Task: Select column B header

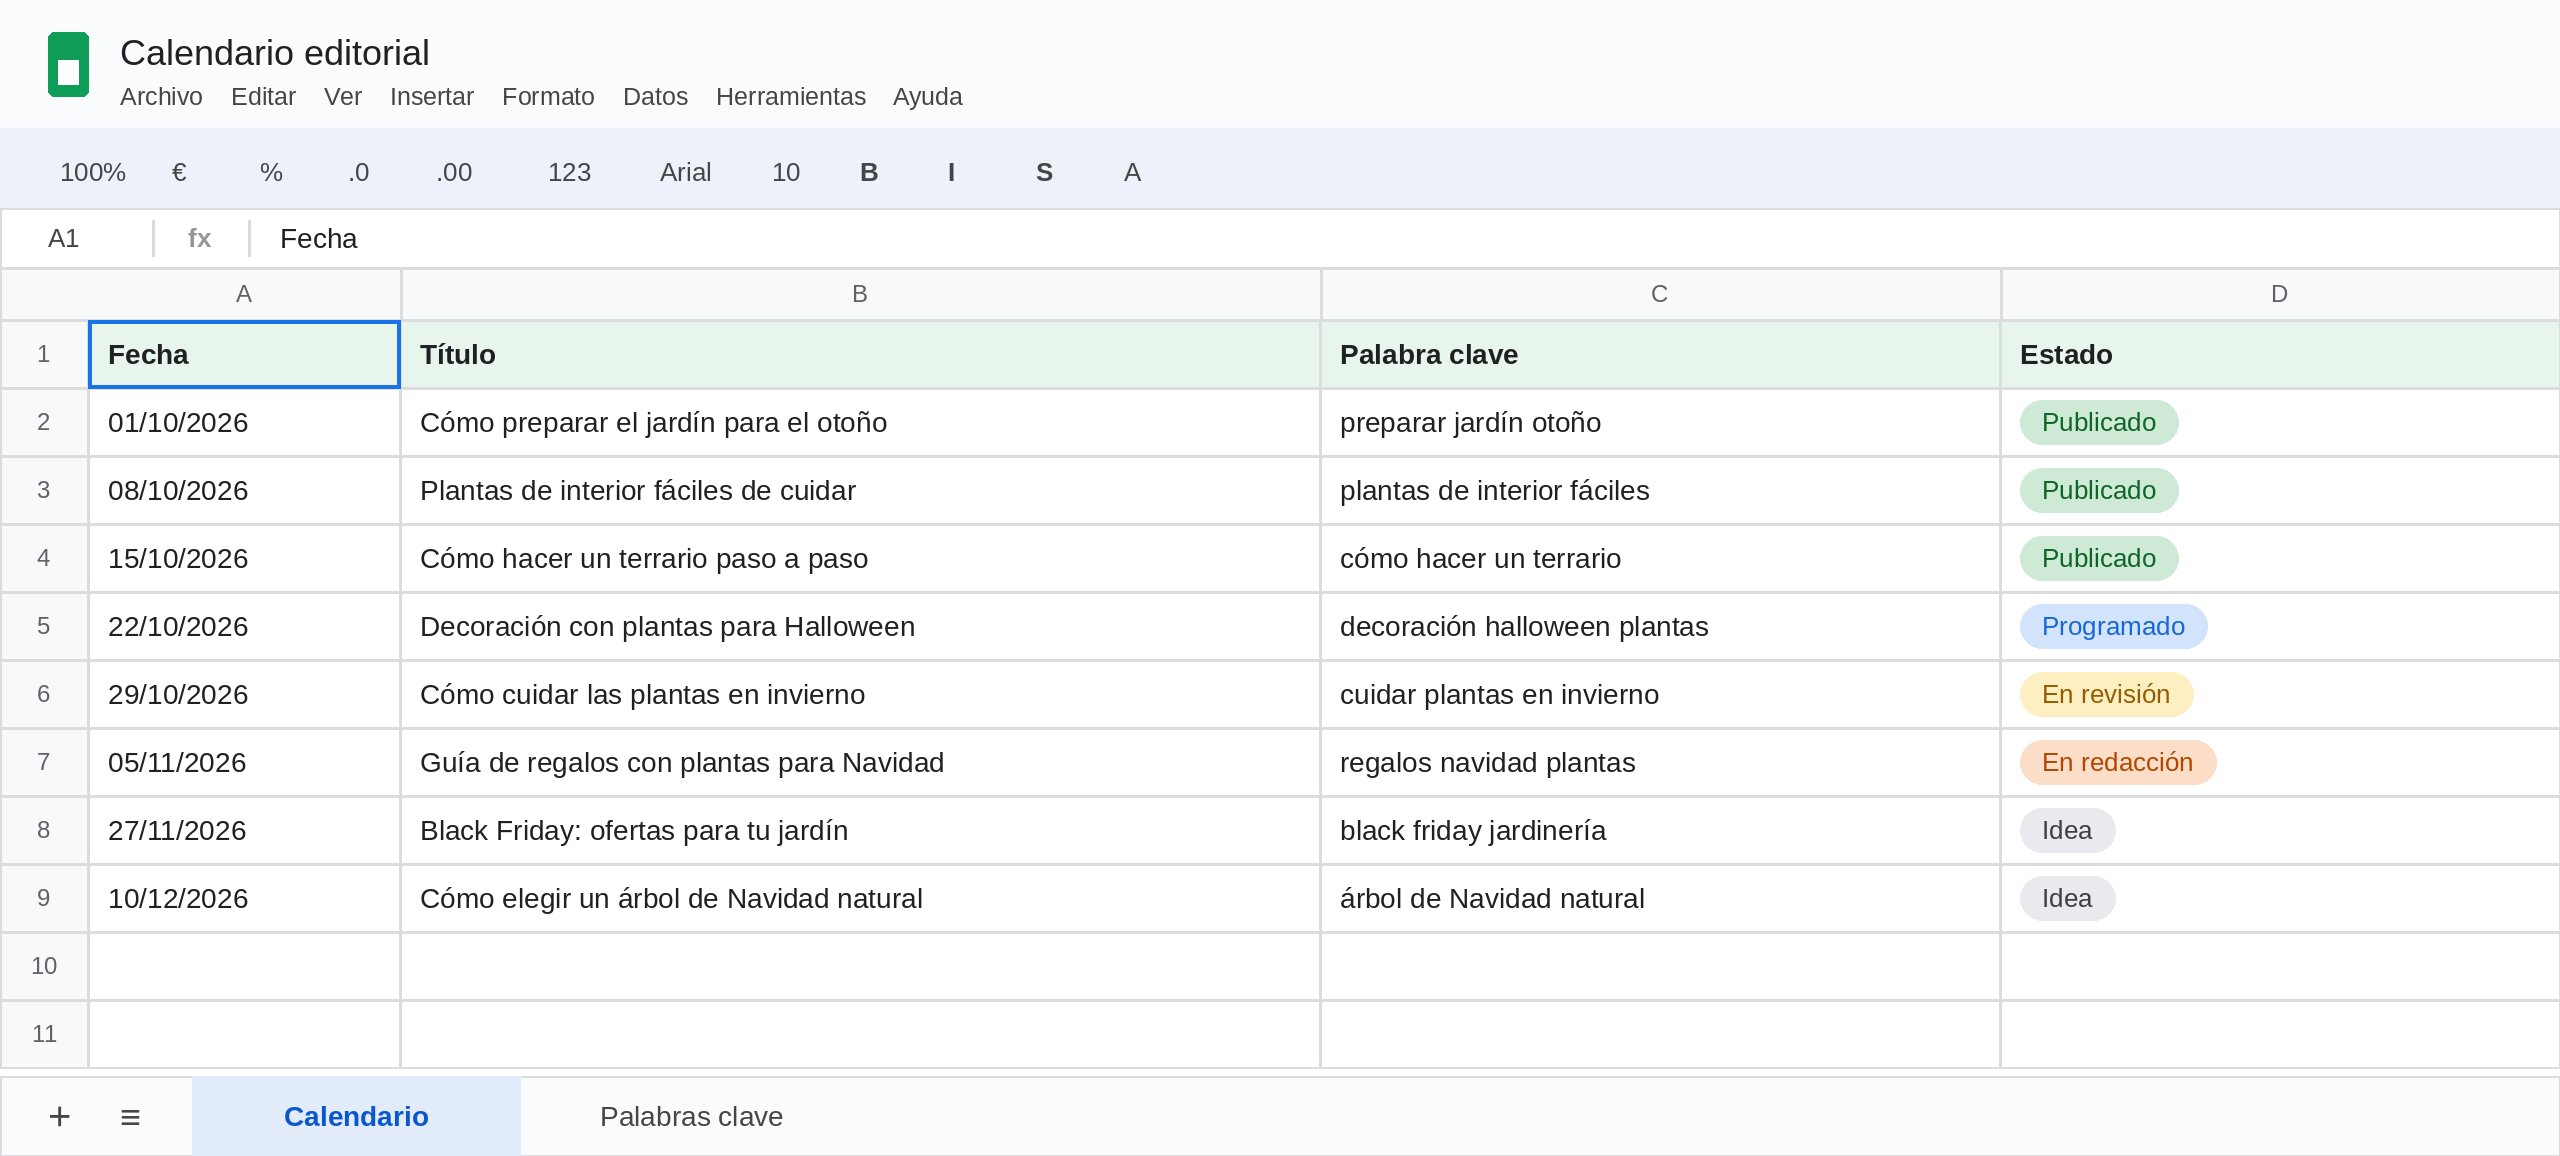Action: (x=860, y=294)
